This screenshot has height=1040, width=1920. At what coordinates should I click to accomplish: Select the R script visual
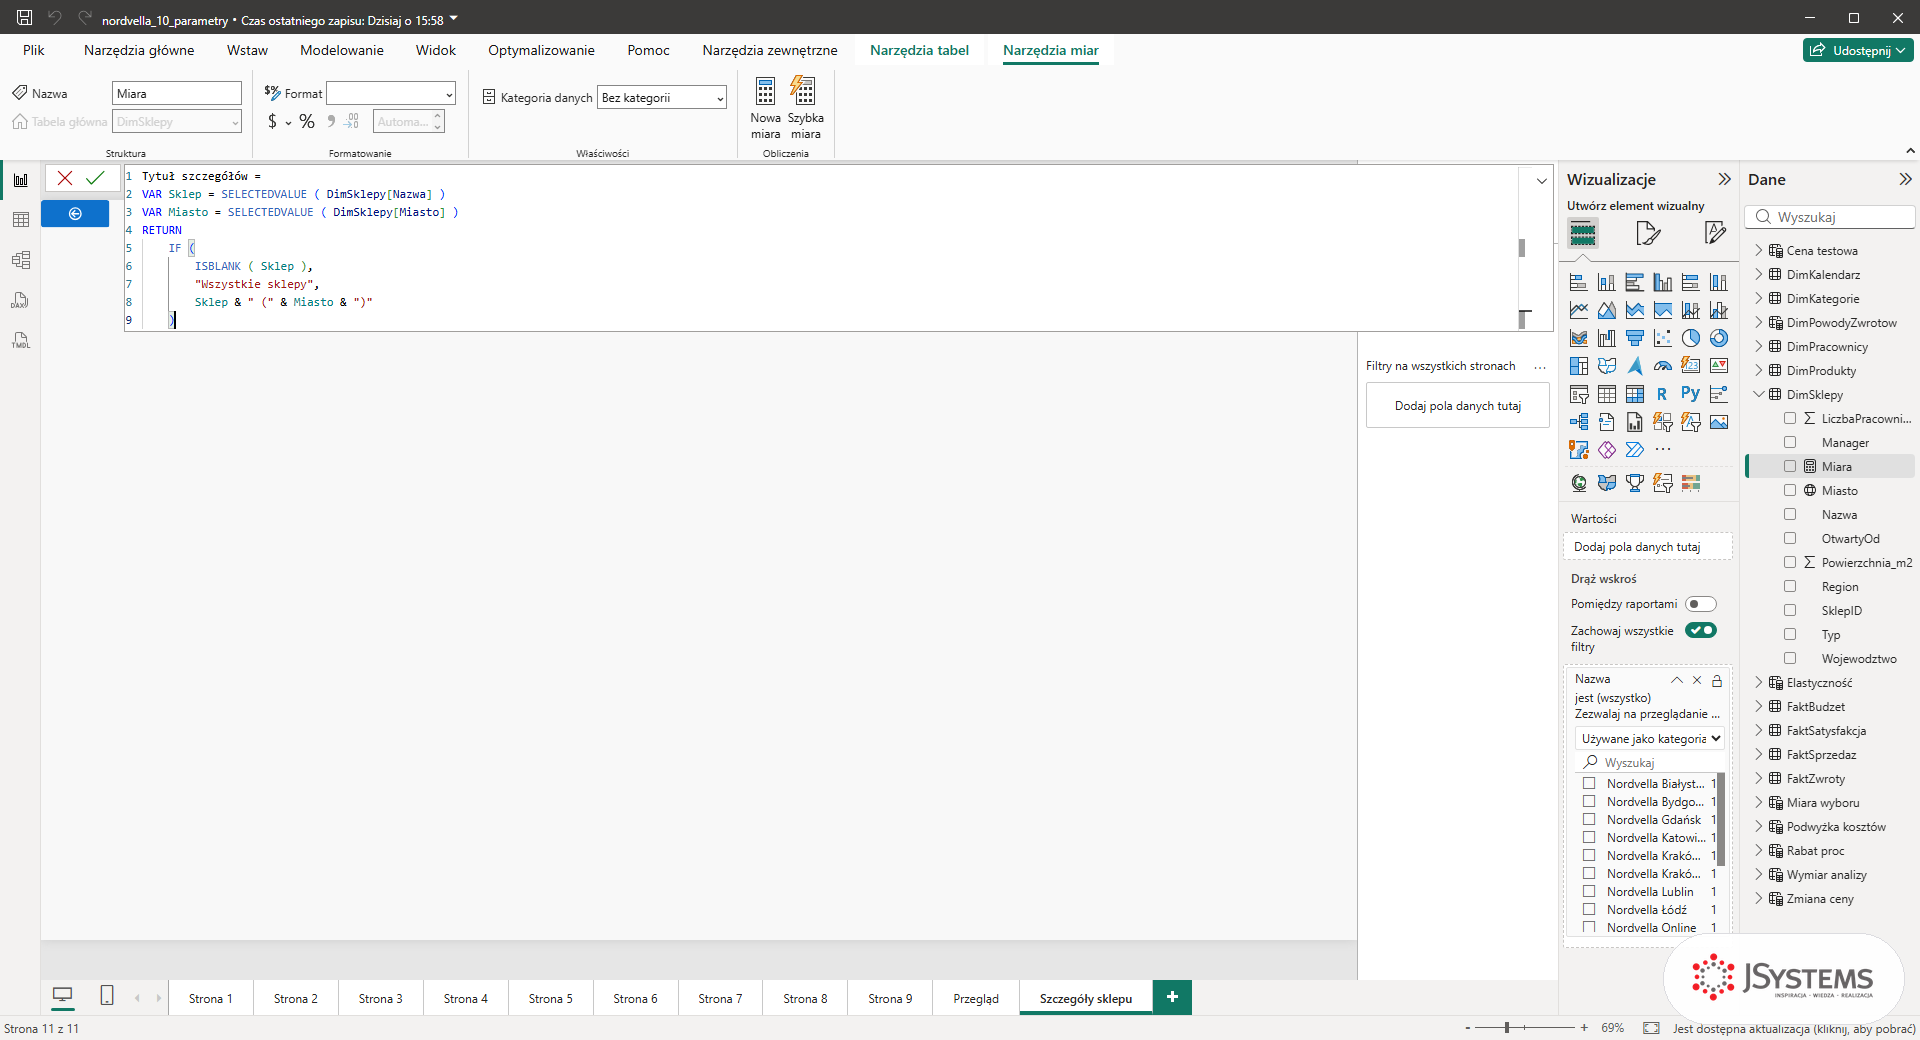point(1662,394)
